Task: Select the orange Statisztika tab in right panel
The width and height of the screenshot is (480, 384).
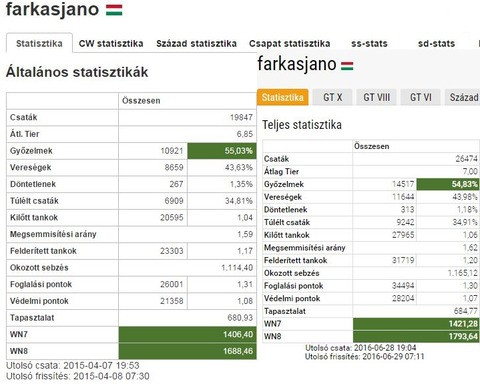Action: pyautogui.click(x=283, y=97)
